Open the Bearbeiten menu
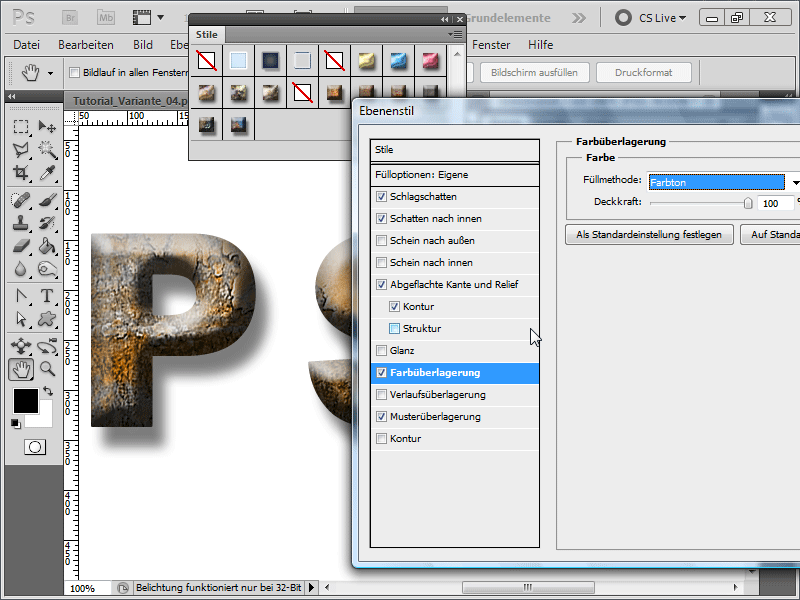The image size is (800, 600). click(x=86, y=45)
